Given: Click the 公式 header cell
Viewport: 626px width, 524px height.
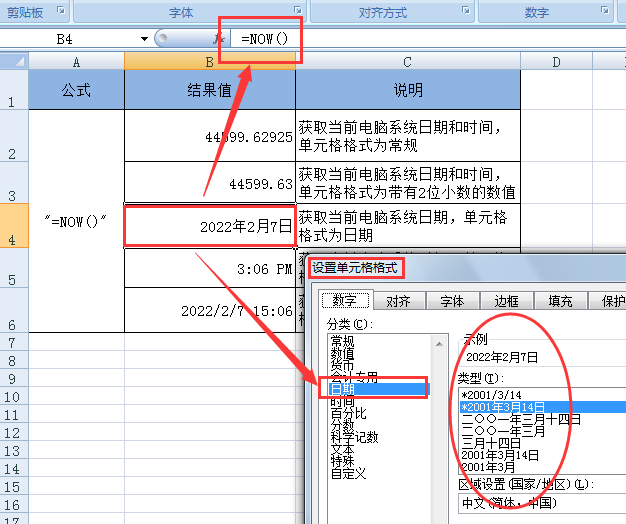Looking at the screenshot, I should pos(76,90).
